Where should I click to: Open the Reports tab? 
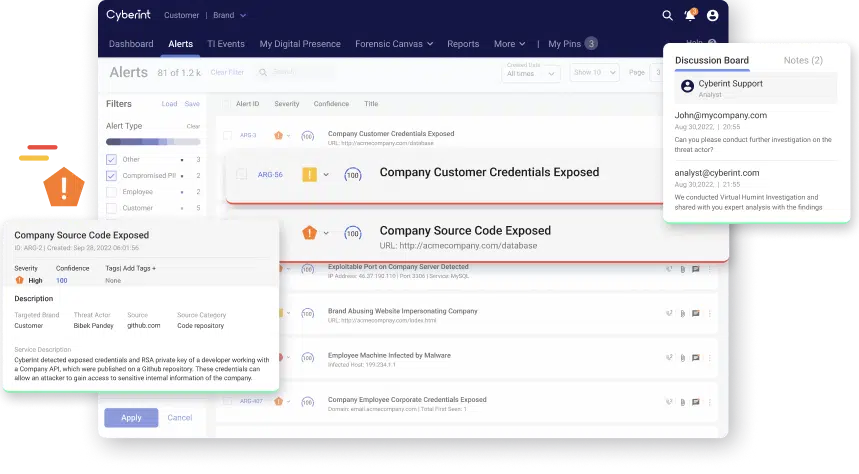coord(463,44)
